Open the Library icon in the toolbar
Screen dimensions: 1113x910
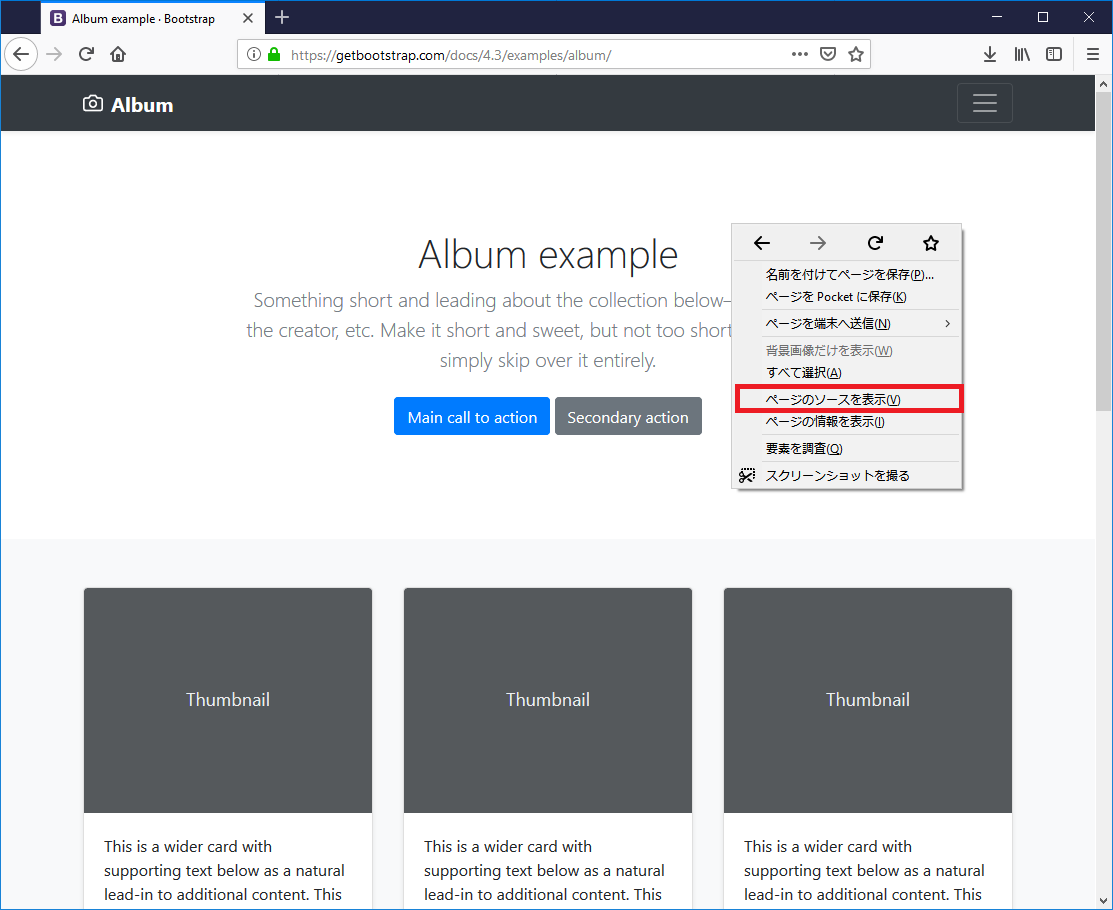(1021, 54)
